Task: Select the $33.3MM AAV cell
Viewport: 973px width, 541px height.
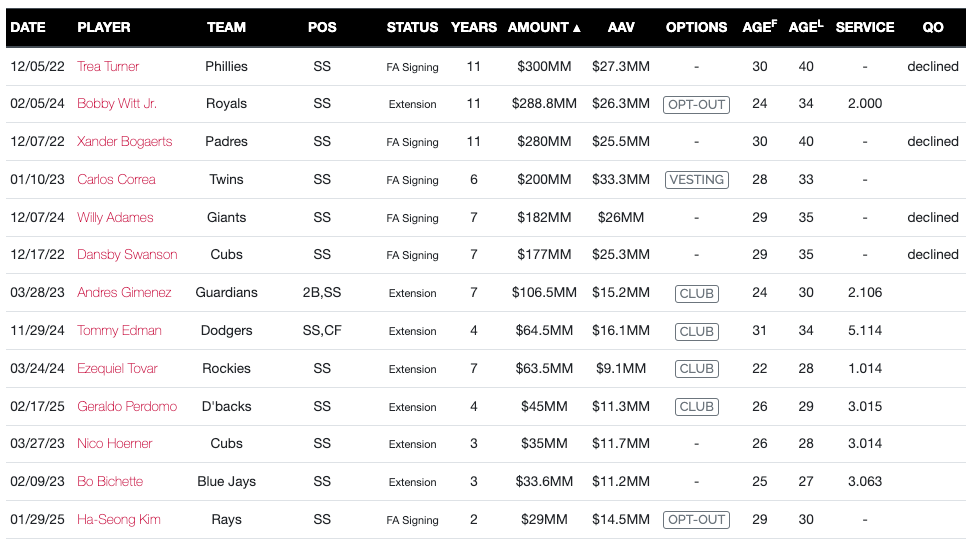Action: coord(621,179)
